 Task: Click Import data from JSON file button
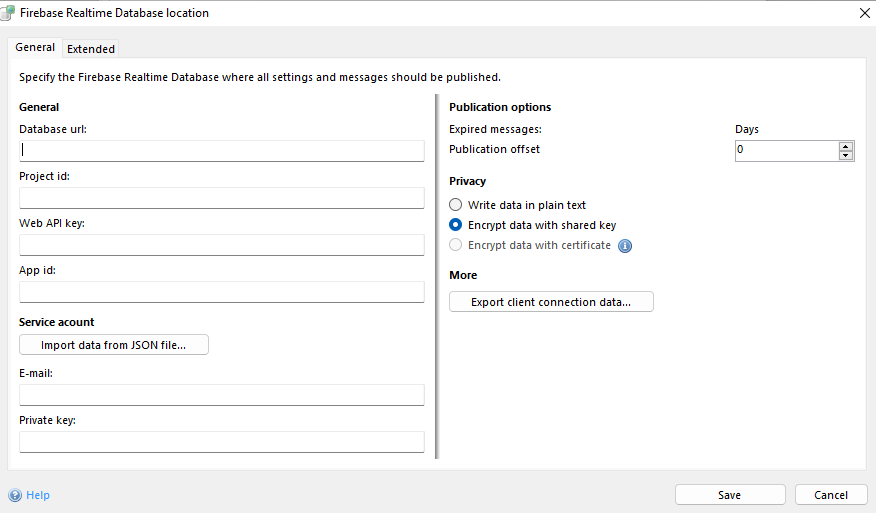(113, 345)
